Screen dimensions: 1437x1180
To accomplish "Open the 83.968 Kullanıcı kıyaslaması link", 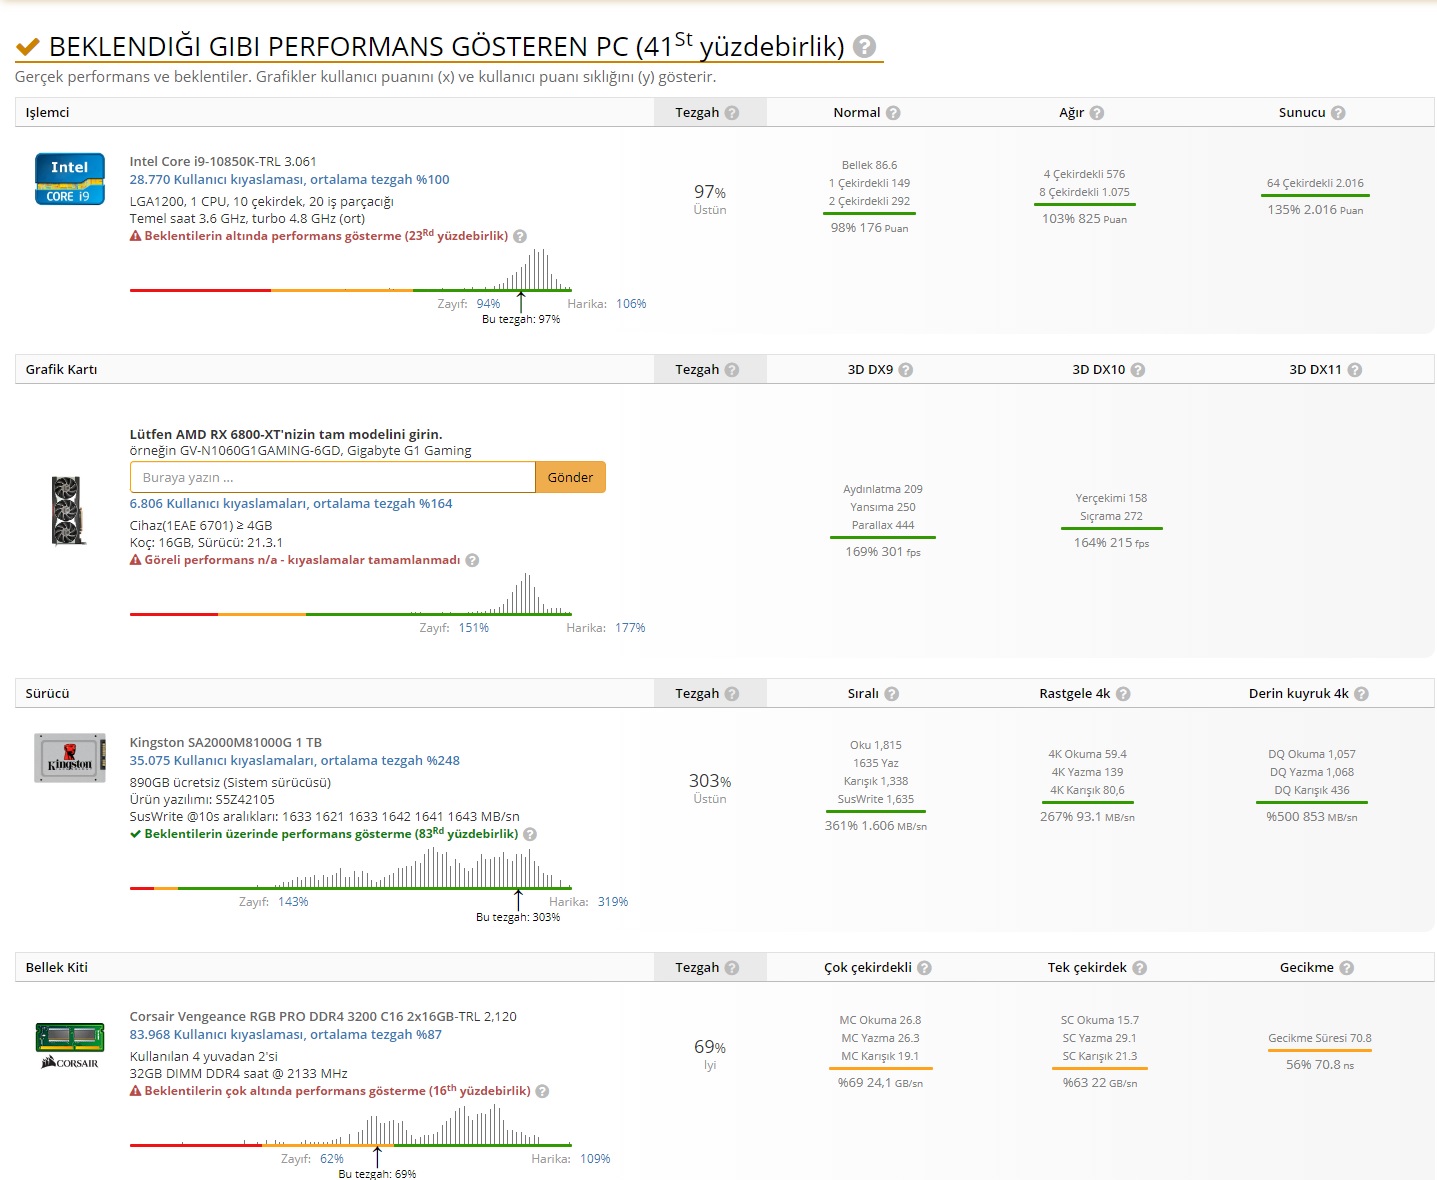I will click(286, 1035).
